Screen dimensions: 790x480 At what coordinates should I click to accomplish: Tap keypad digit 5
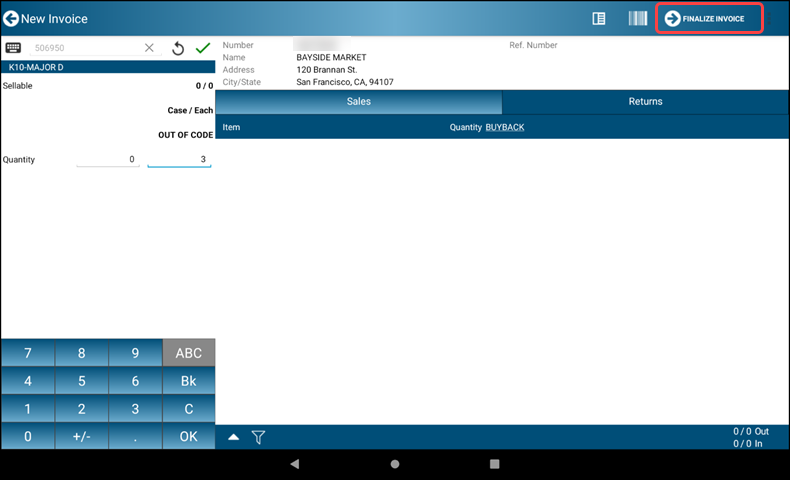[82, 381]
